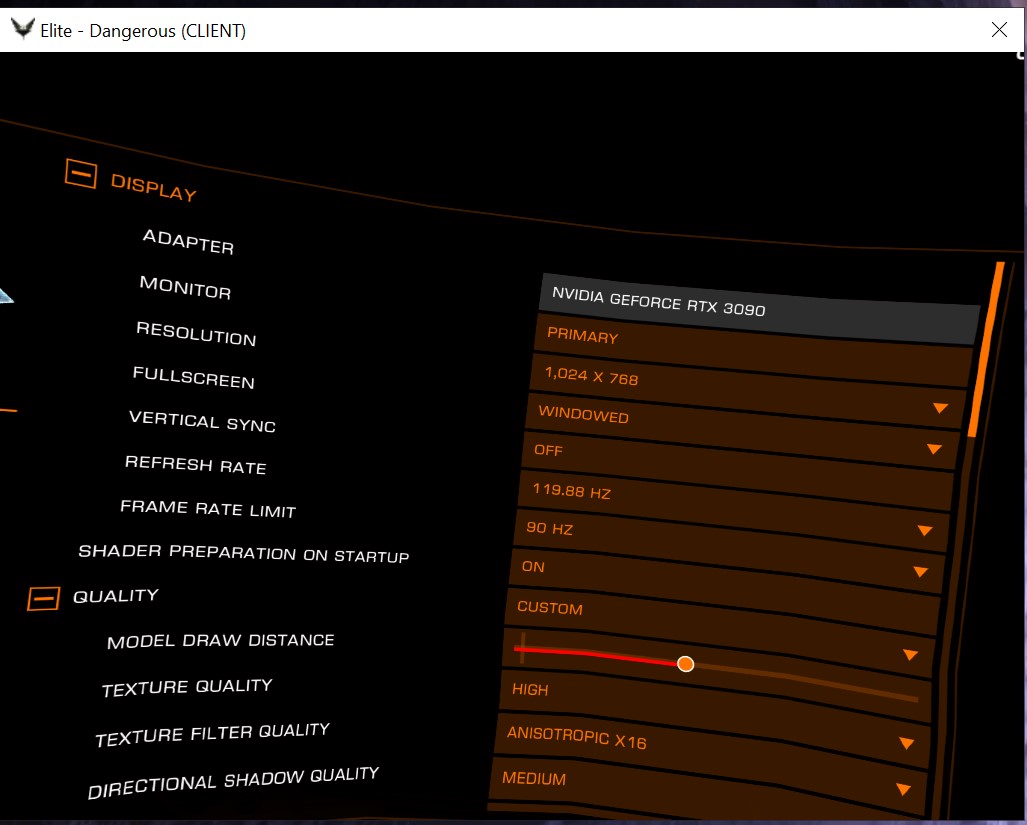Click the MODEL DRAW DISTANCE label
The image size is (1027, 825).
pyautogui.click(x=221, y=640)
